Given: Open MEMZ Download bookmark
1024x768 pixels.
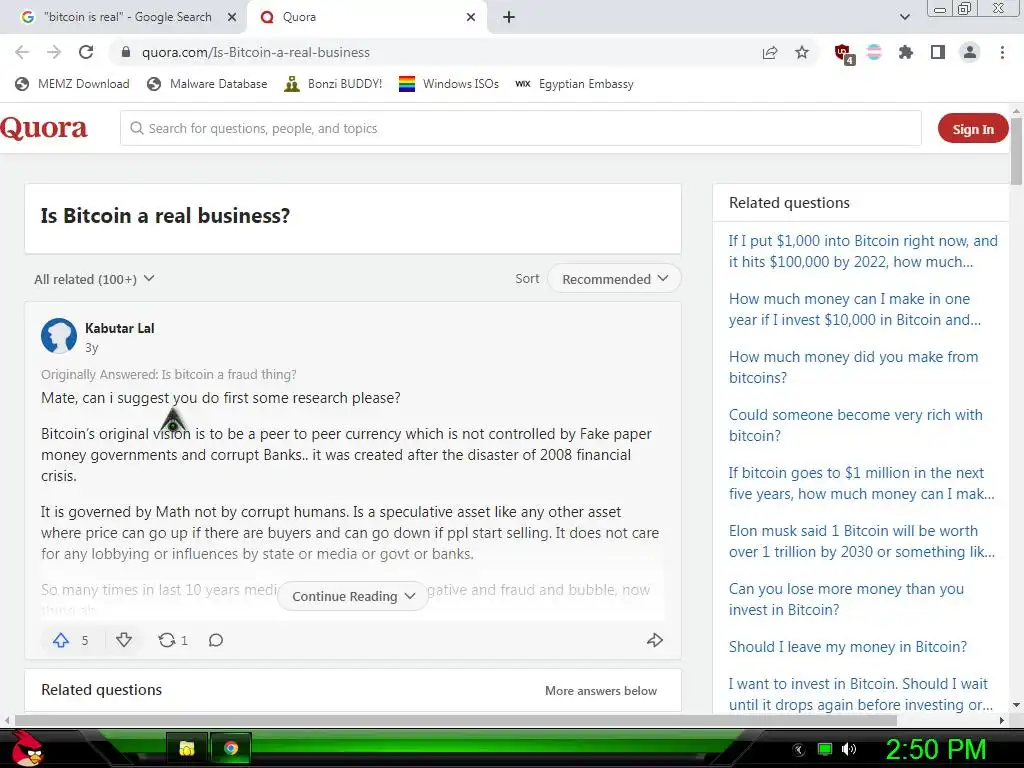Looking at the screenshot, I should (x=72, y=84).
